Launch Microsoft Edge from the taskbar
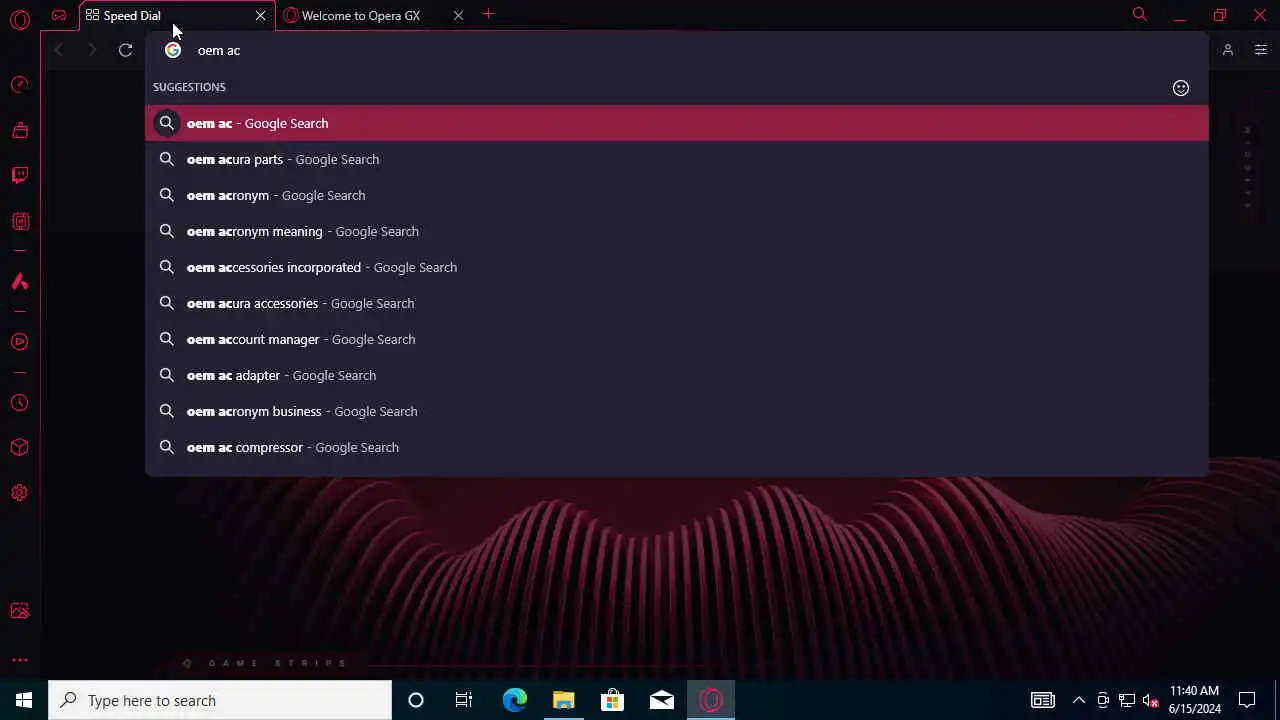The image size is (1280, 720). pyautogui.click(x=514, y=700)
